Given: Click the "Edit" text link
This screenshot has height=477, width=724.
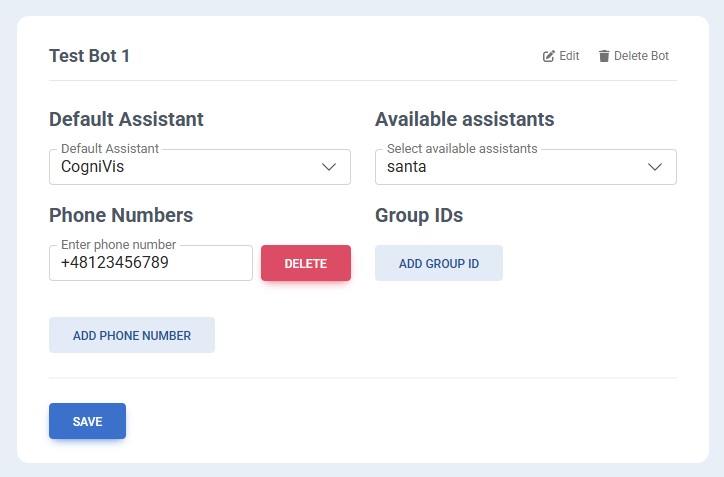Looking at the screenshot, I should [x=569, y=56].
